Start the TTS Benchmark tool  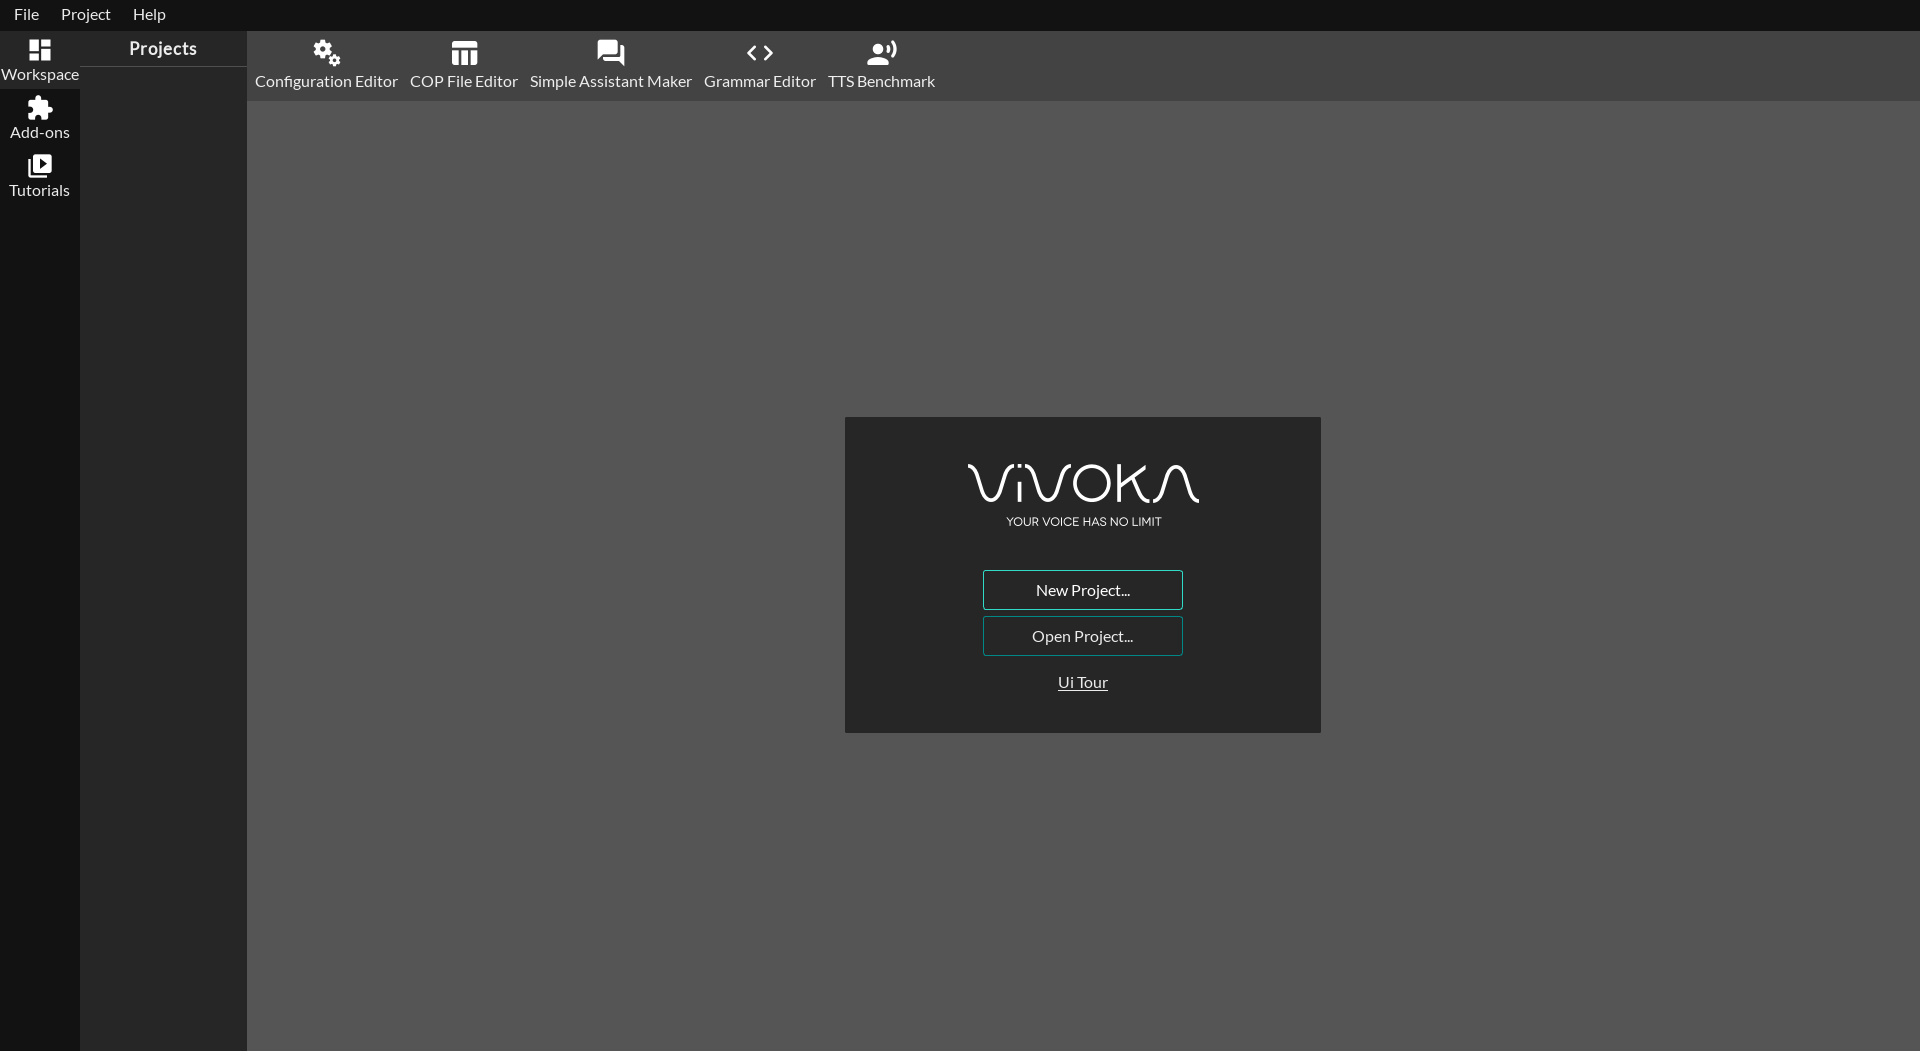coord(881,66)
